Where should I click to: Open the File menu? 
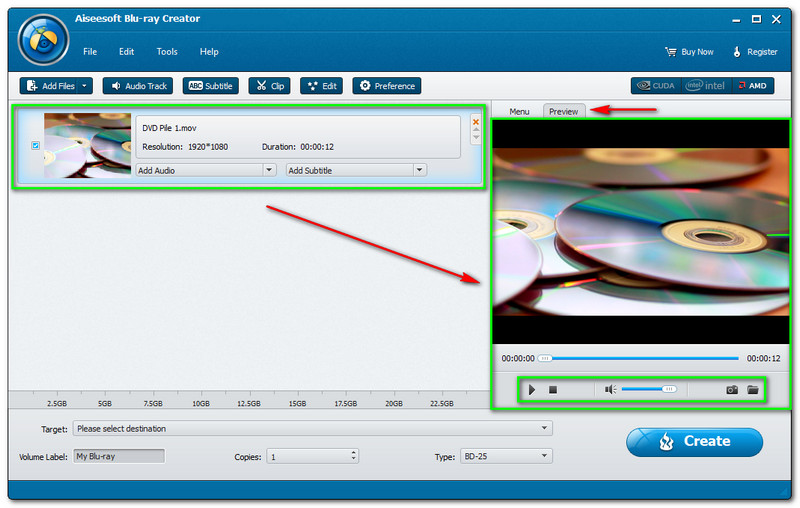click(90, 52)
